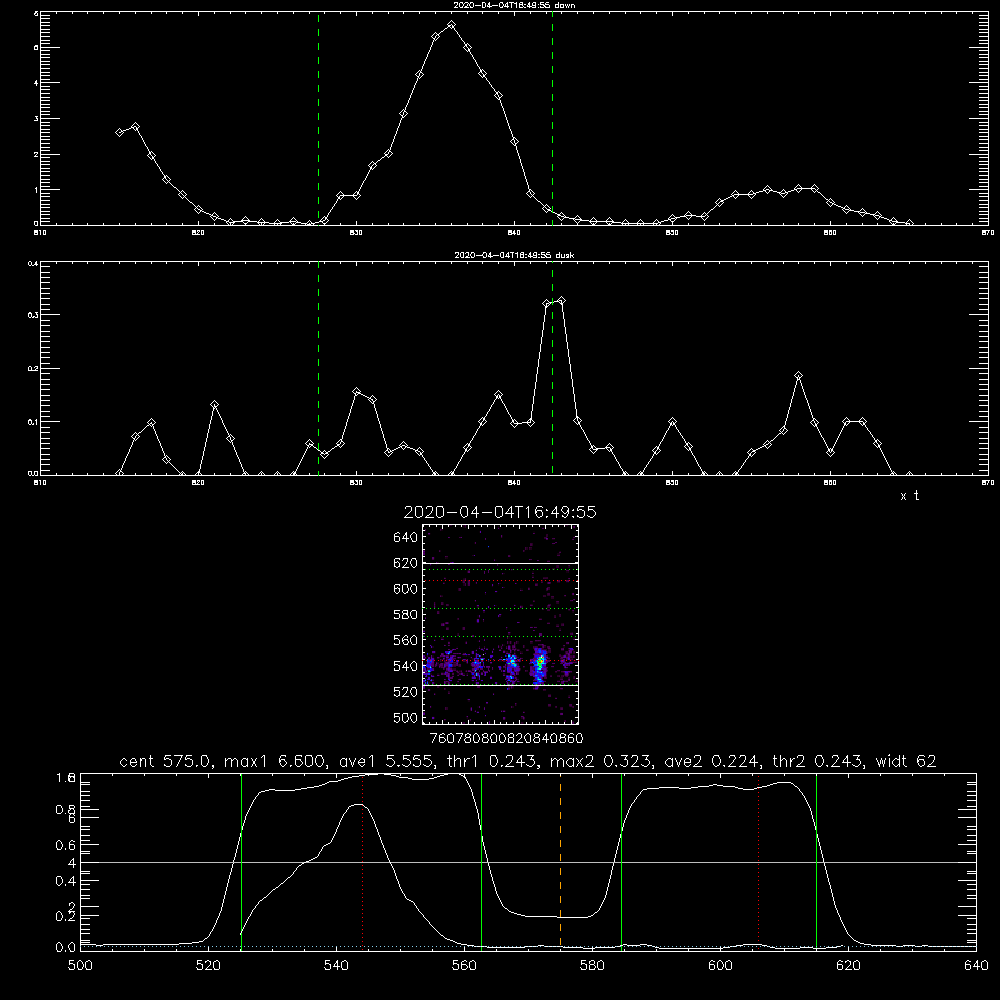
Task: Click the x-axis tick label 580 in bottom plot
Action: click(x=592, y=966)
